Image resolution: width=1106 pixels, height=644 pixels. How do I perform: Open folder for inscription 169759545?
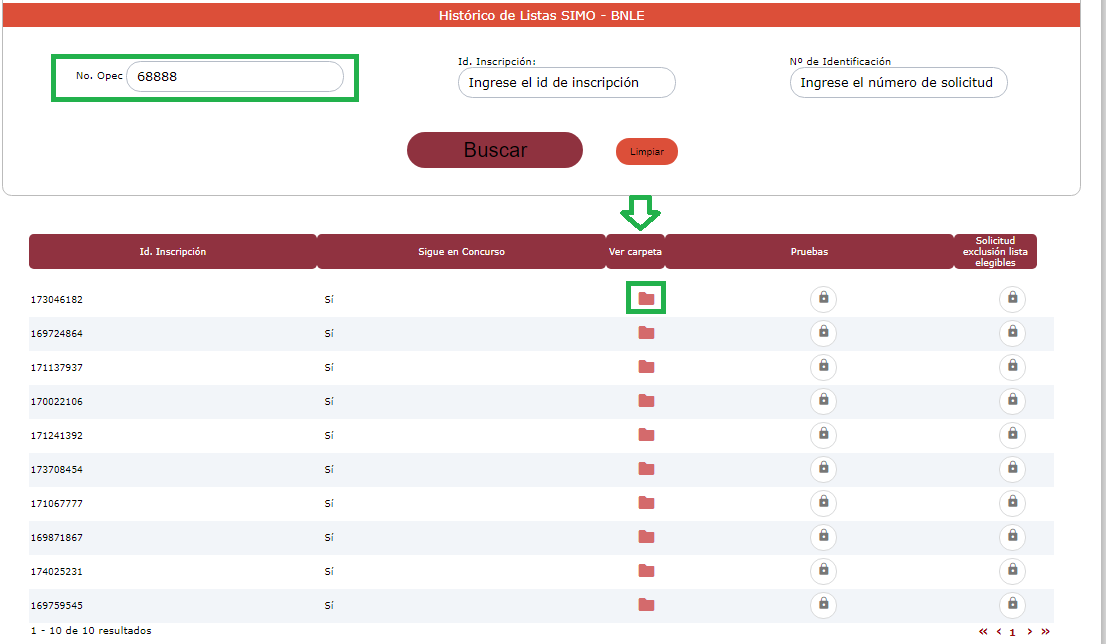pos(646,605)
